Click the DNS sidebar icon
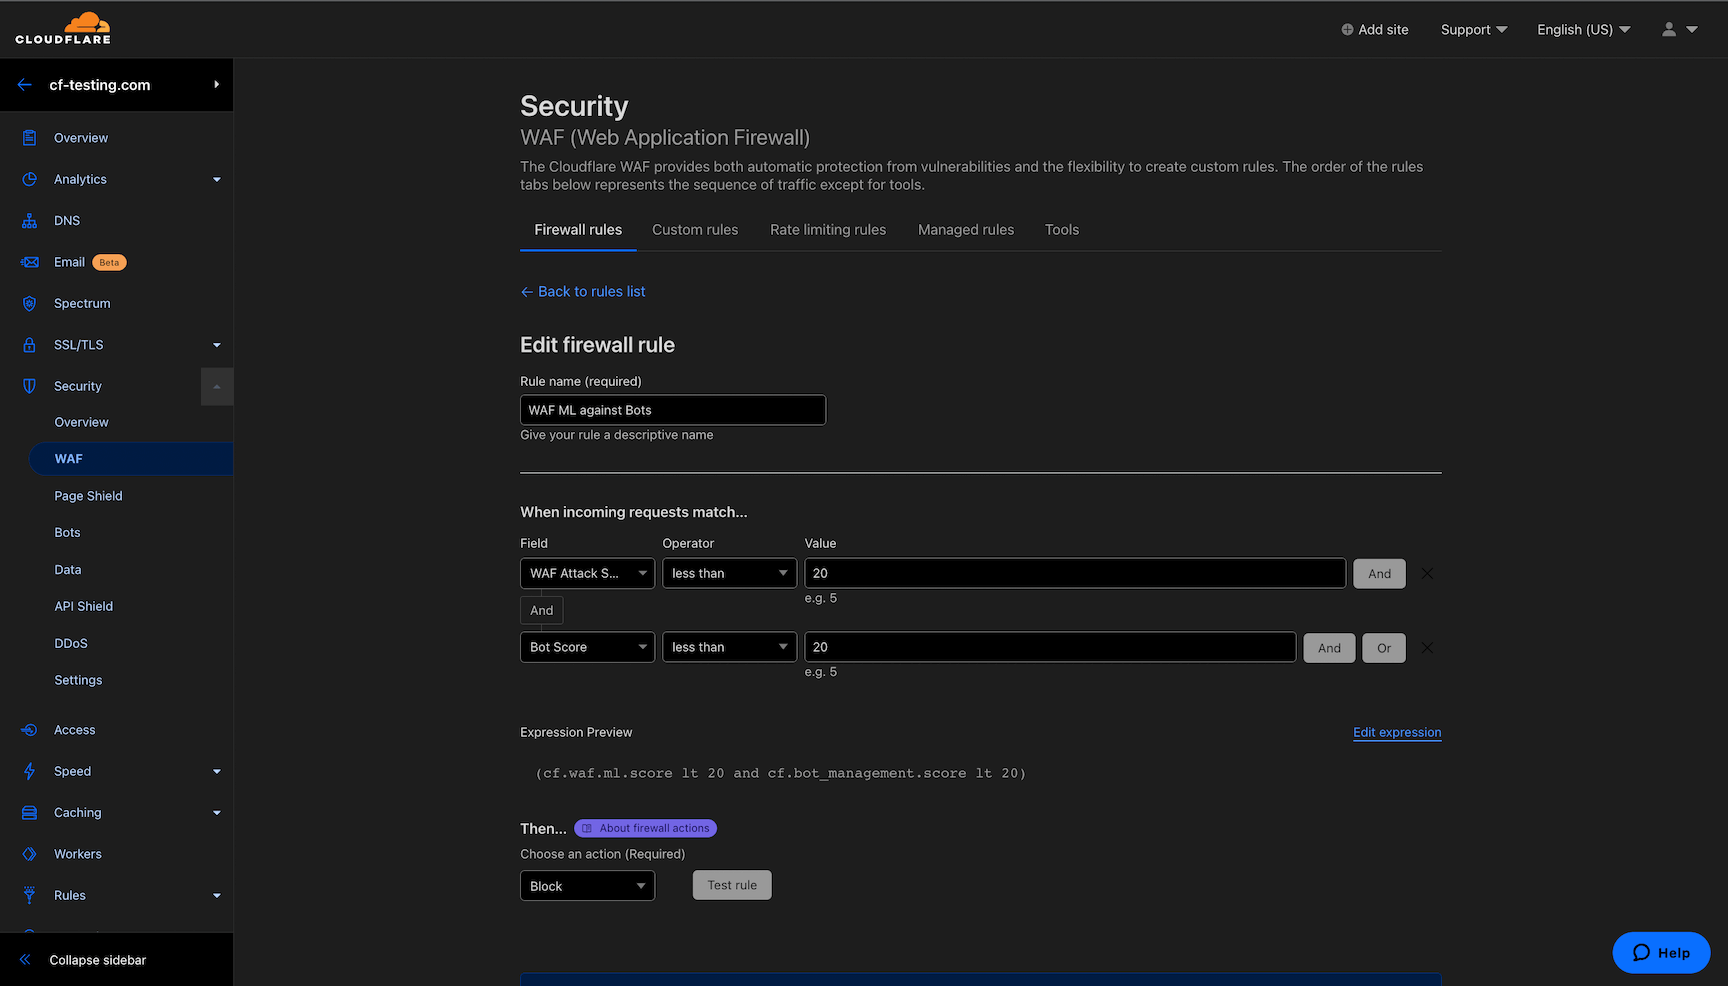Image resolution: width=1728 pixels, height=986 pixels. point(30,221)
